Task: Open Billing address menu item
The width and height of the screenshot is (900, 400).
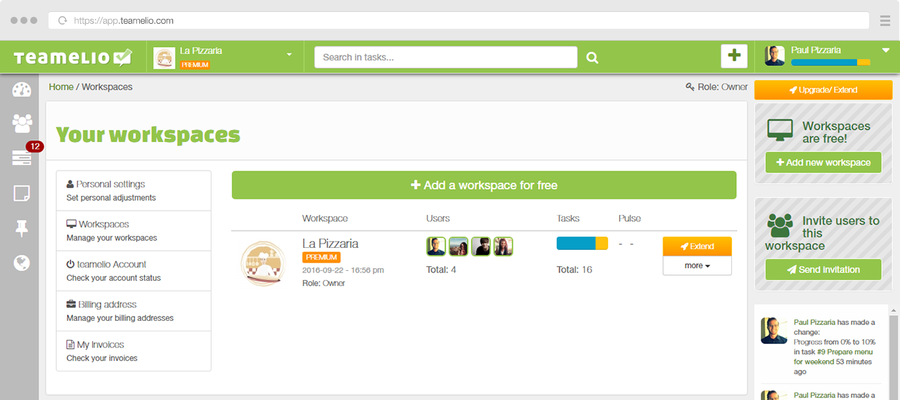Action: tap(134, 311)
